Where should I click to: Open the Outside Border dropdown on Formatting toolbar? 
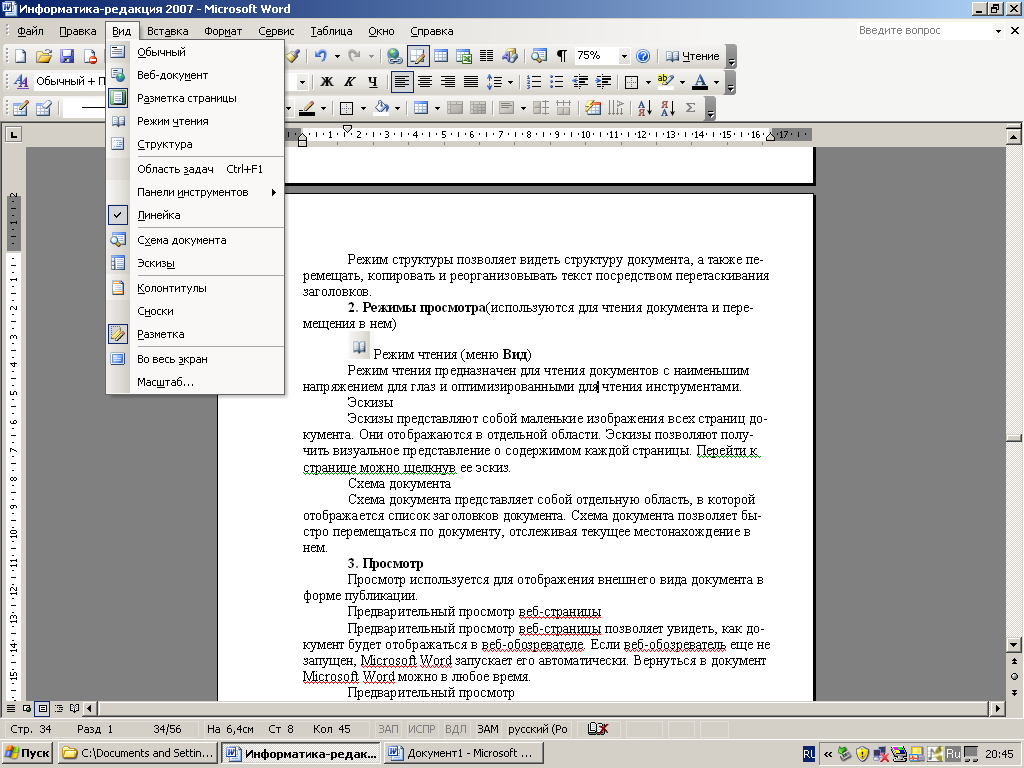pyautogui.click(x=648, y=82)
